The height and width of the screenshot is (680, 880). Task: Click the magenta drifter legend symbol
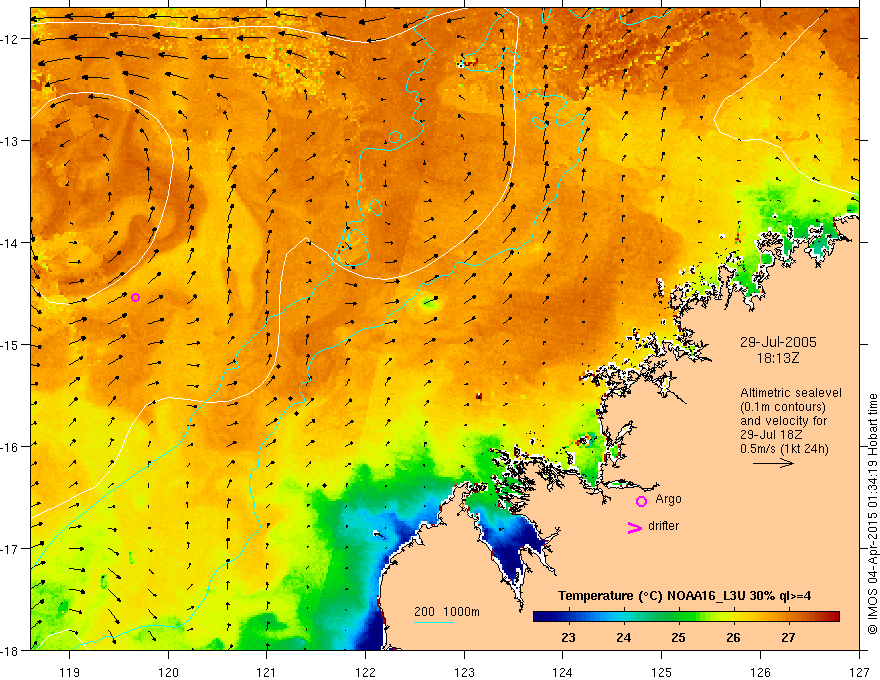(634, 527)
